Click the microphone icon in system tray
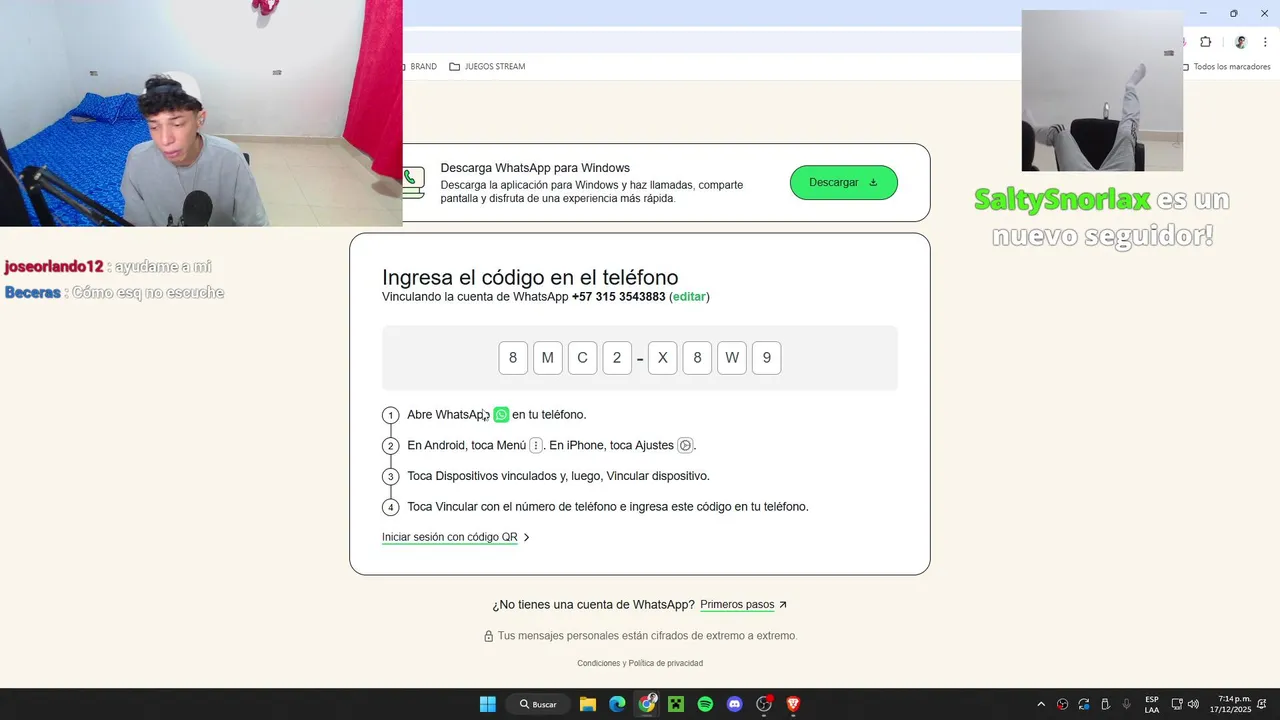Screen dimensions: 1280x720 [1127, 704]
